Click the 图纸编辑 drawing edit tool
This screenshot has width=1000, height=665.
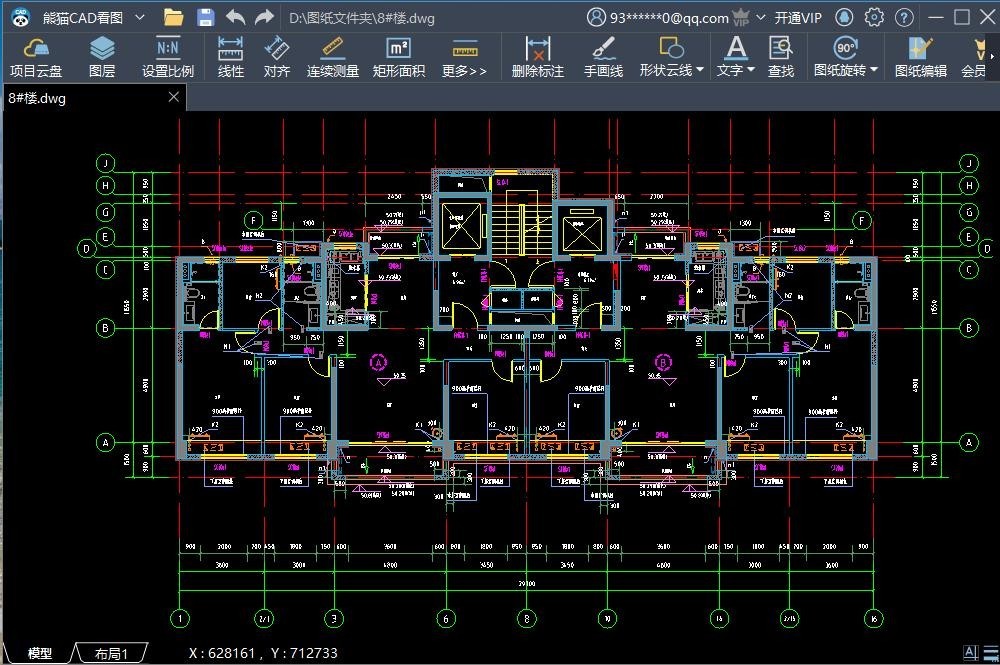(920, 57)
